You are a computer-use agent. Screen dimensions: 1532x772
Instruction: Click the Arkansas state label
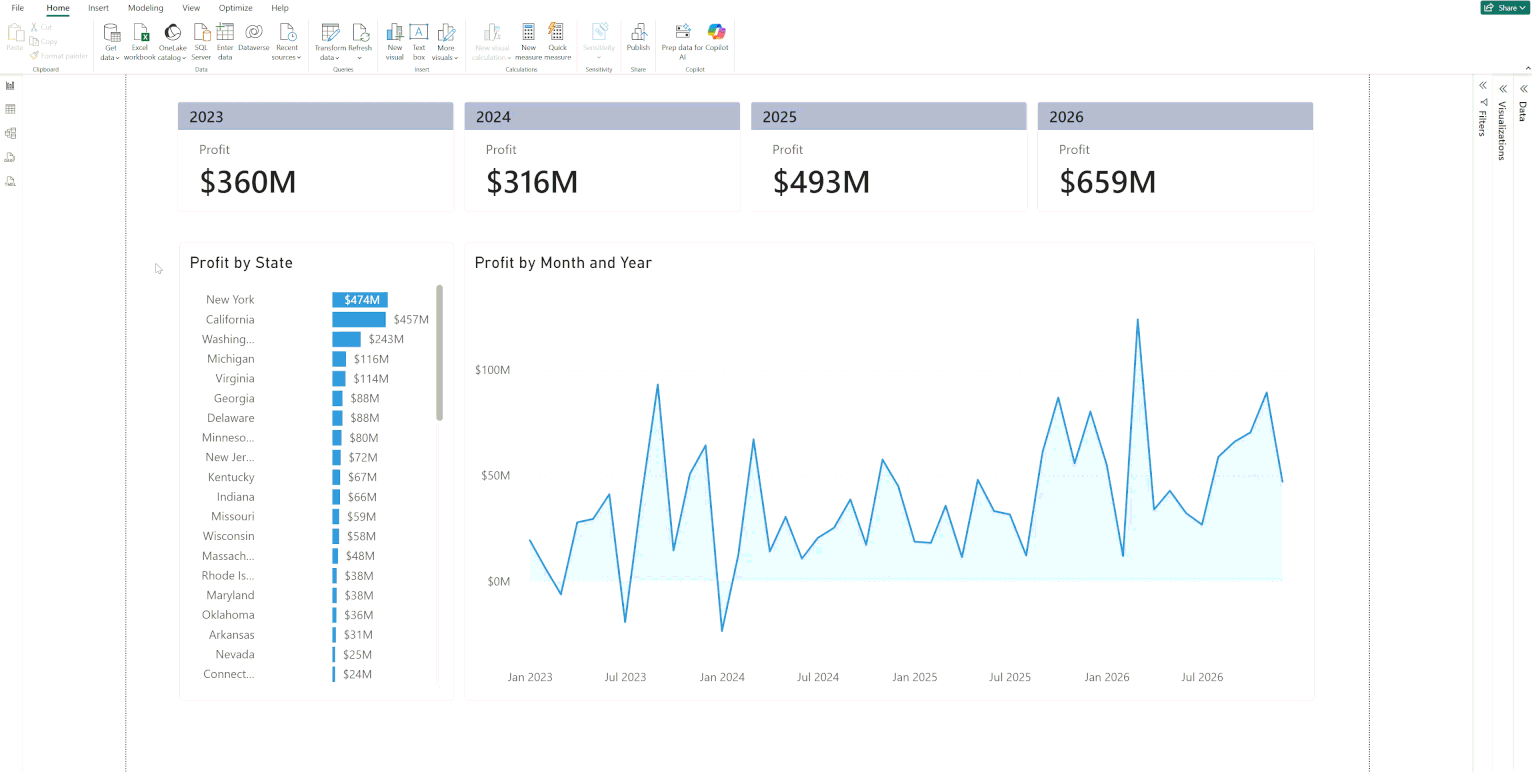click(x=232, y=635)
